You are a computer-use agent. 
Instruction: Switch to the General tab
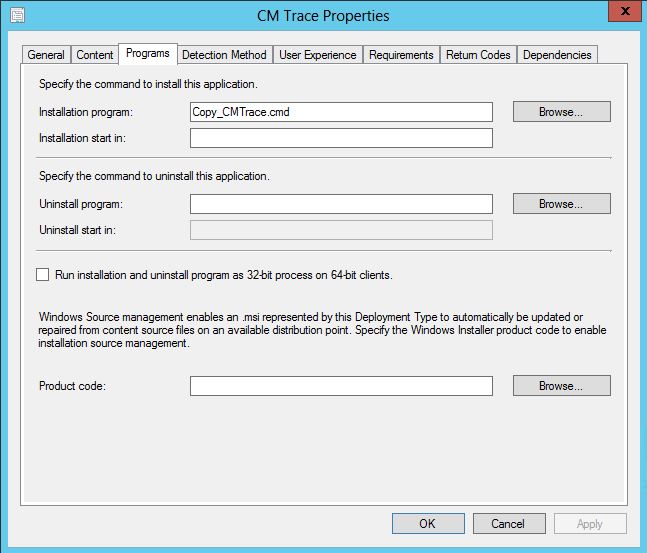(x=46, y=55)
